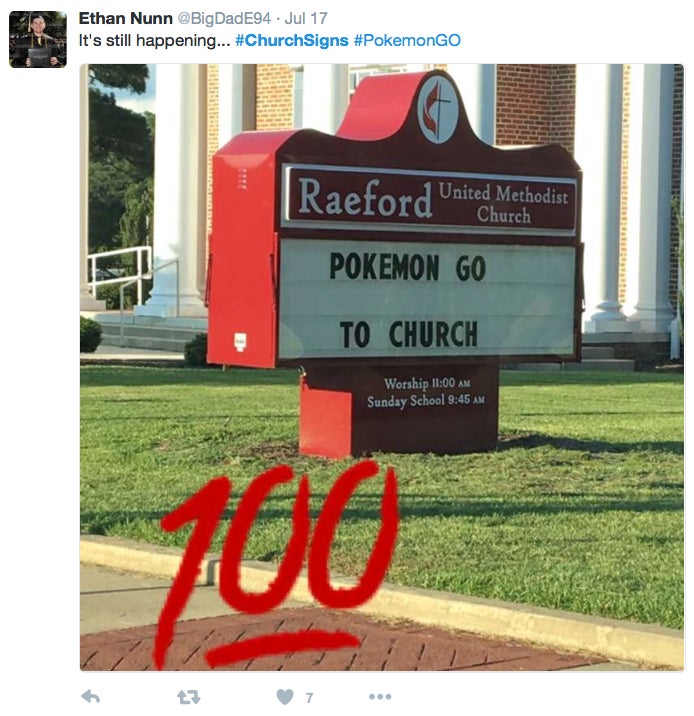Click the worship times text on sign
The image size is (694, 716).
click(x=426, y=392)
